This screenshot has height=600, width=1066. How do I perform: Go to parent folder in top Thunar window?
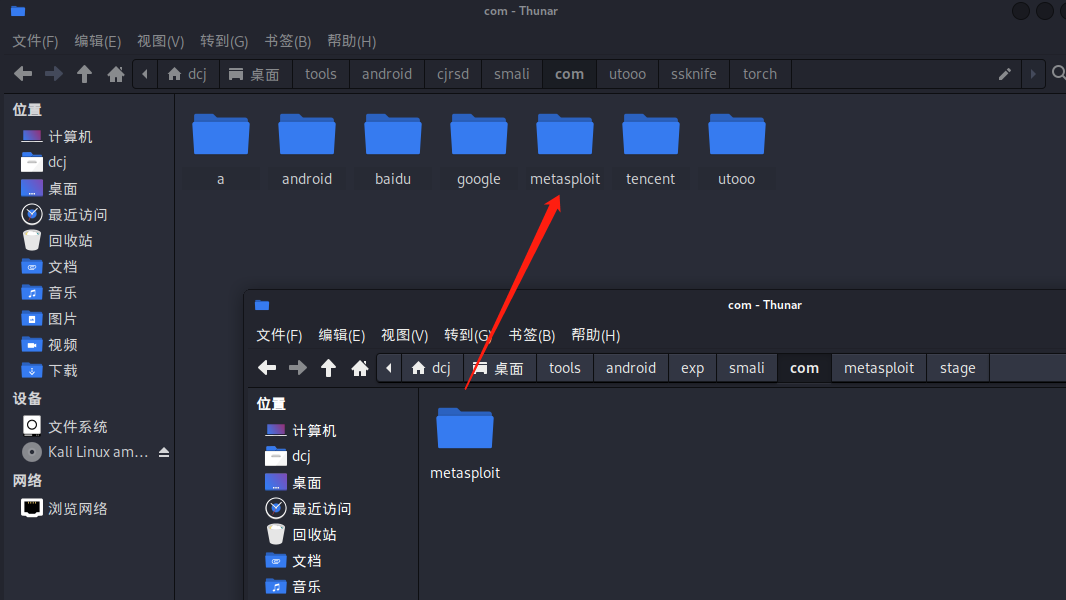pos(84,73)
